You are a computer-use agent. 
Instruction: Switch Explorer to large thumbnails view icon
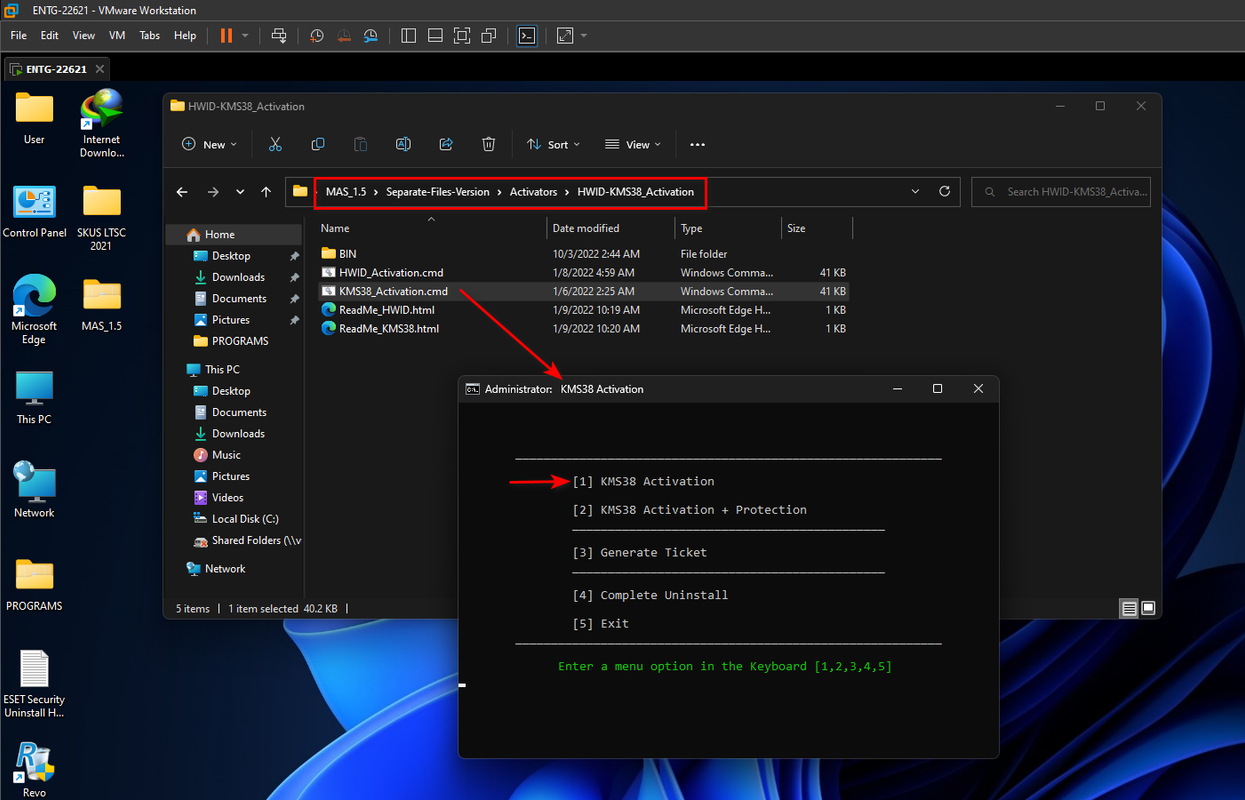[1149, 608]
